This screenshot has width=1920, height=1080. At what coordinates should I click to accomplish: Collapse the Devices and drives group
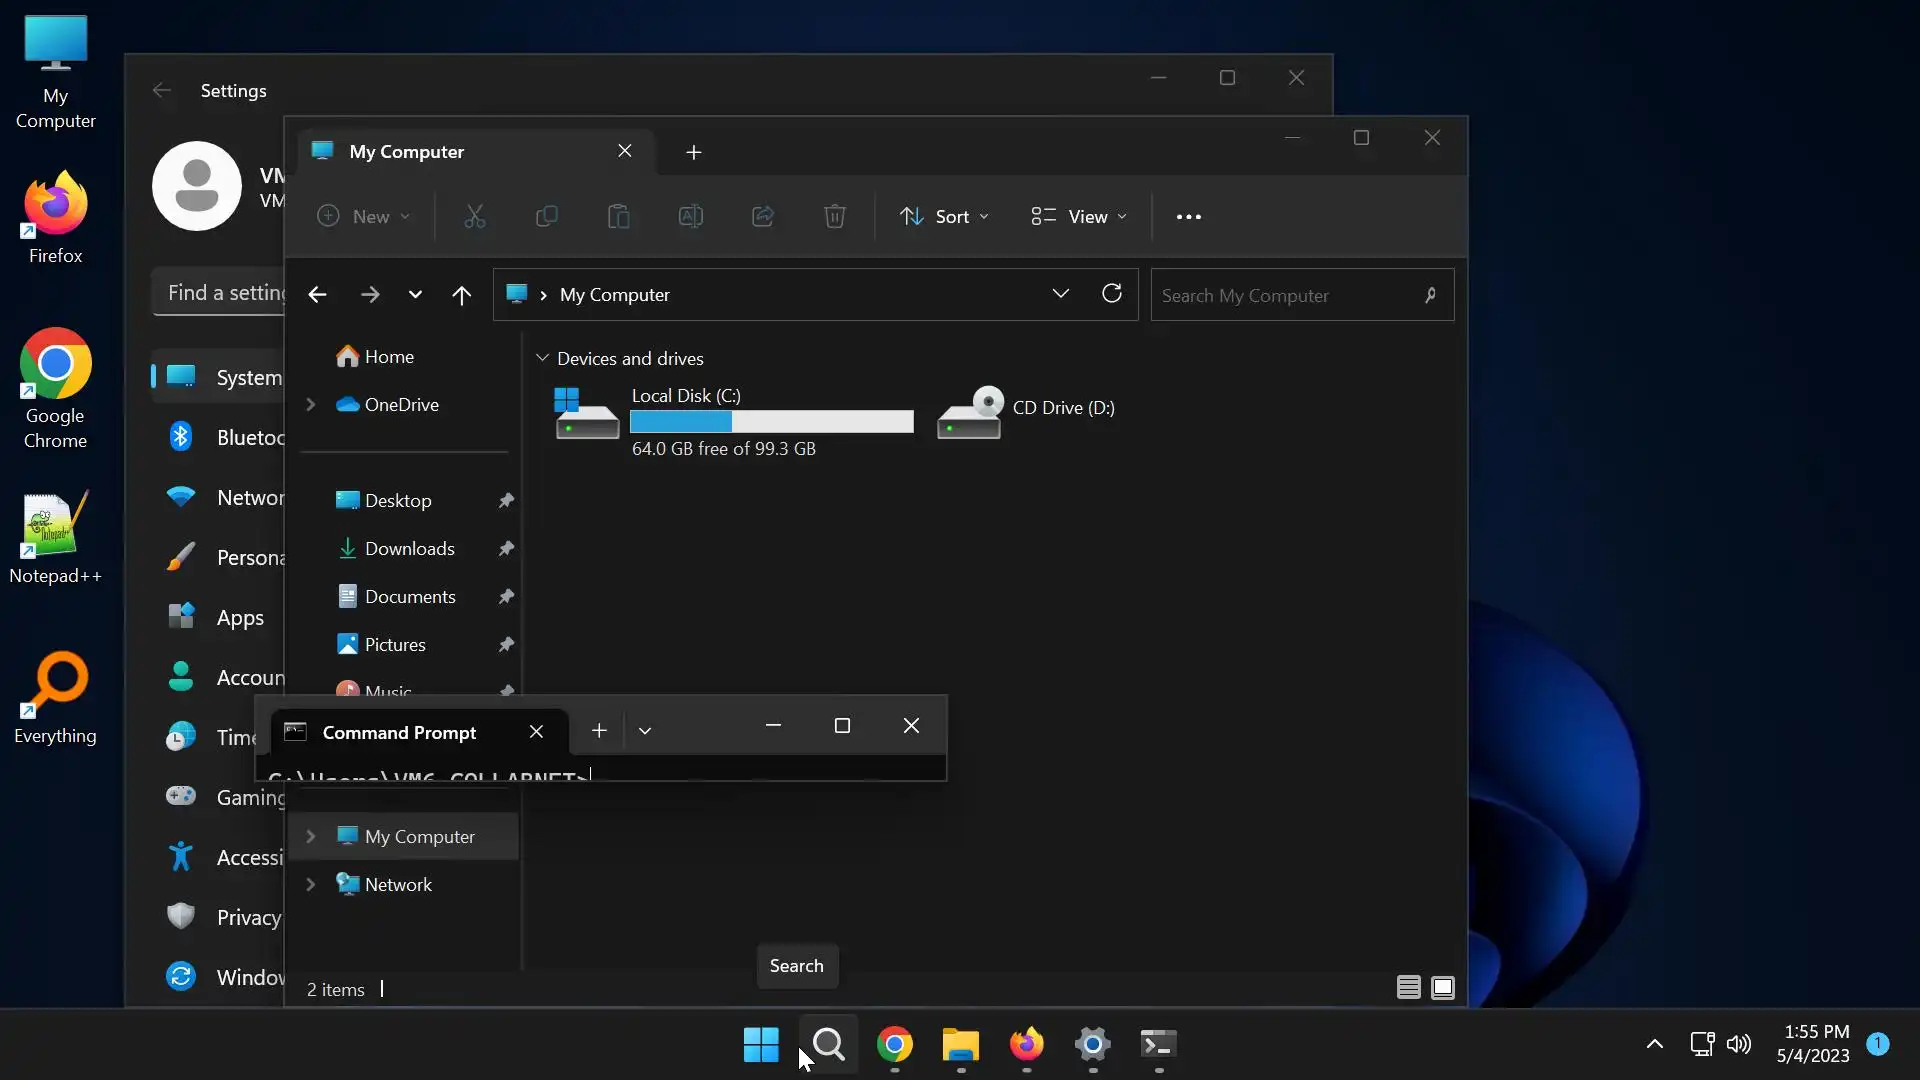pyautogui.click(x=542, y=358)
